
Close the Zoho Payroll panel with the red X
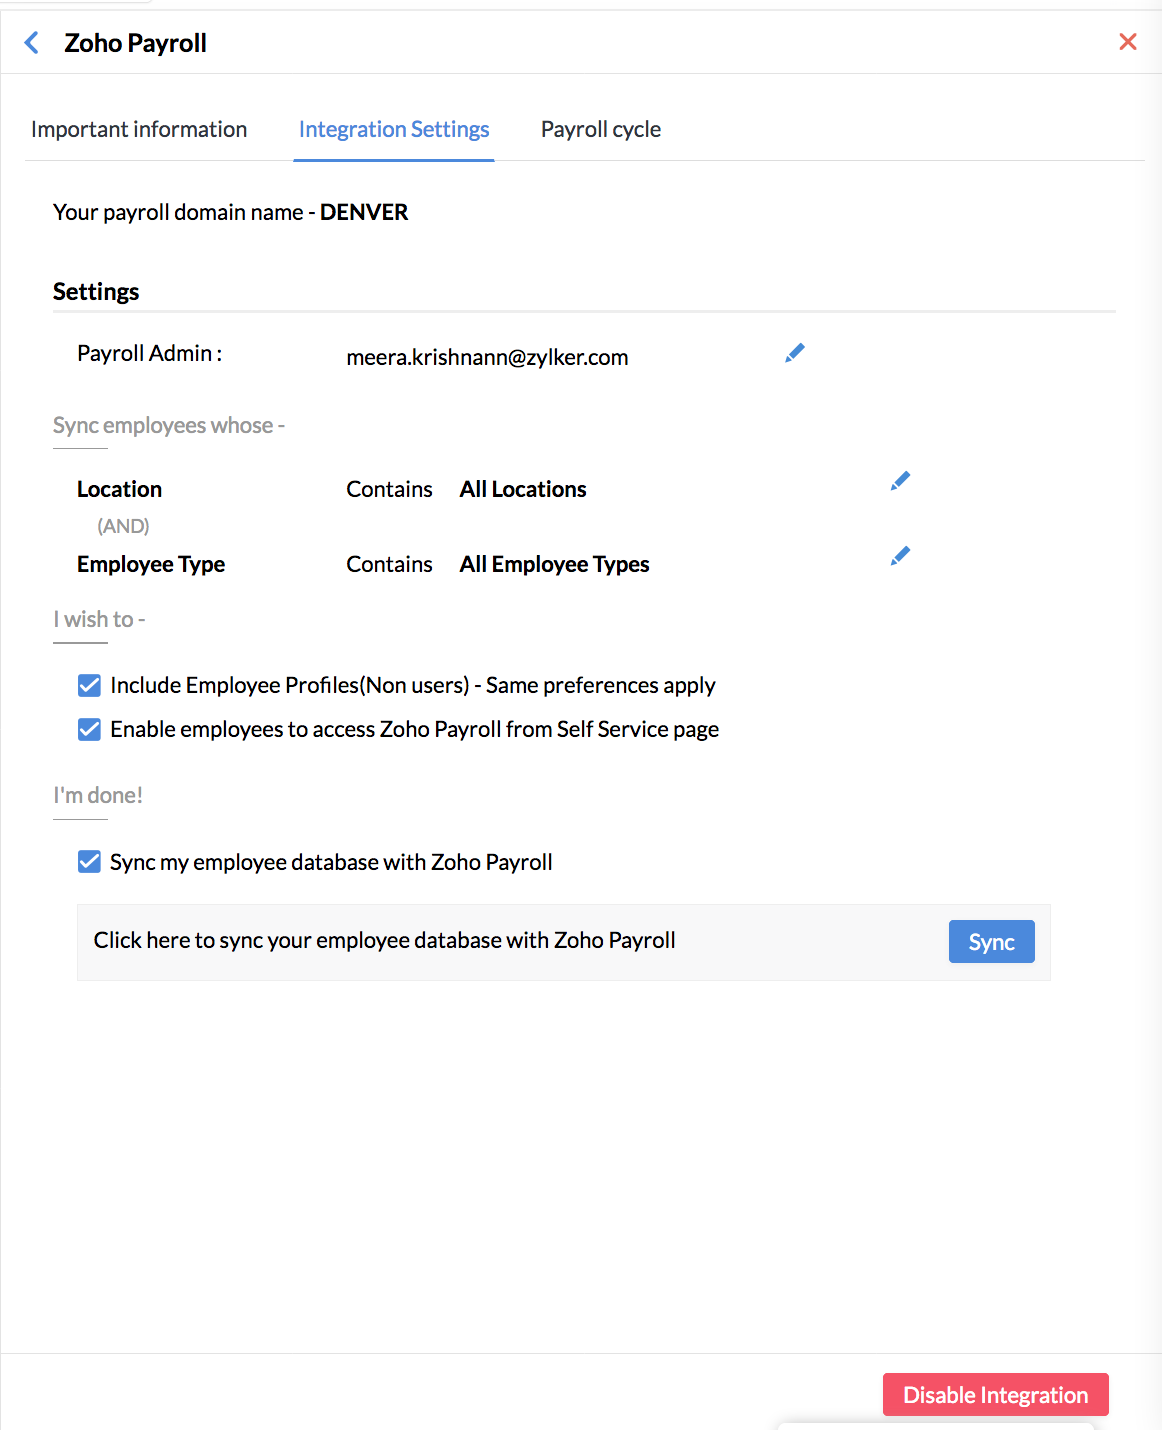click(1128, 41)
